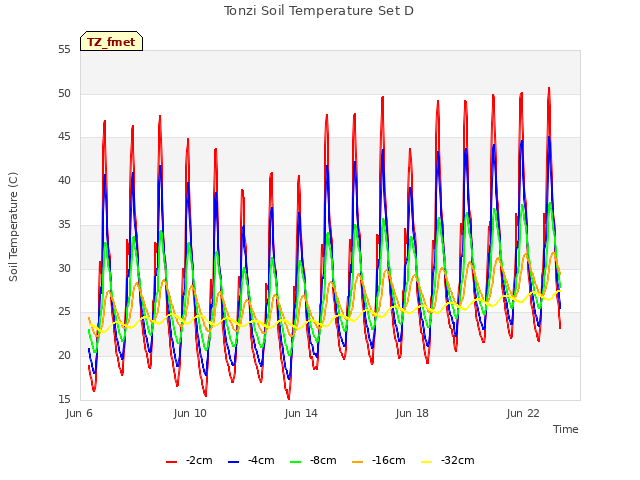Toggle the -8cm series in the legend

(313, 461)
